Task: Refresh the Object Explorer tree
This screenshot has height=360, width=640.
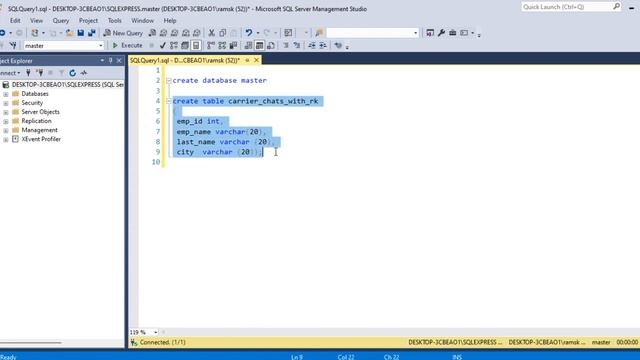Action: pyautogui.click(x=72, y=73)
